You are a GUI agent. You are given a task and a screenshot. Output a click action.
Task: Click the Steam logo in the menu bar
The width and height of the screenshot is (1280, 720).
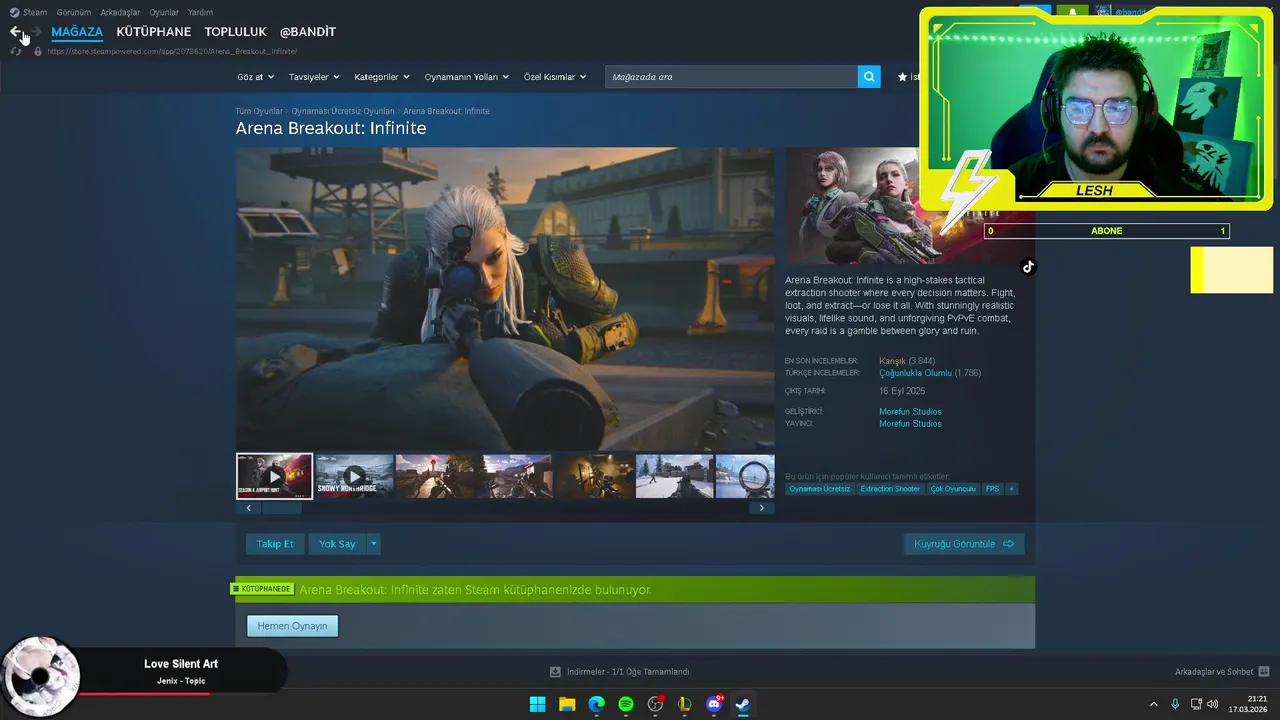pyautogui.click(x=14, y=12)
